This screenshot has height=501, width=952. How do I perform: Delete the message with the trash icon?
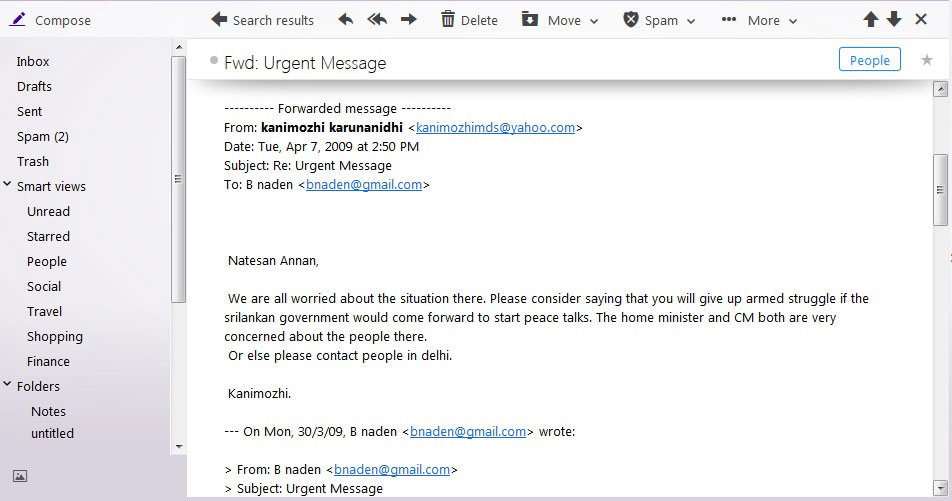tap(448, 19)
